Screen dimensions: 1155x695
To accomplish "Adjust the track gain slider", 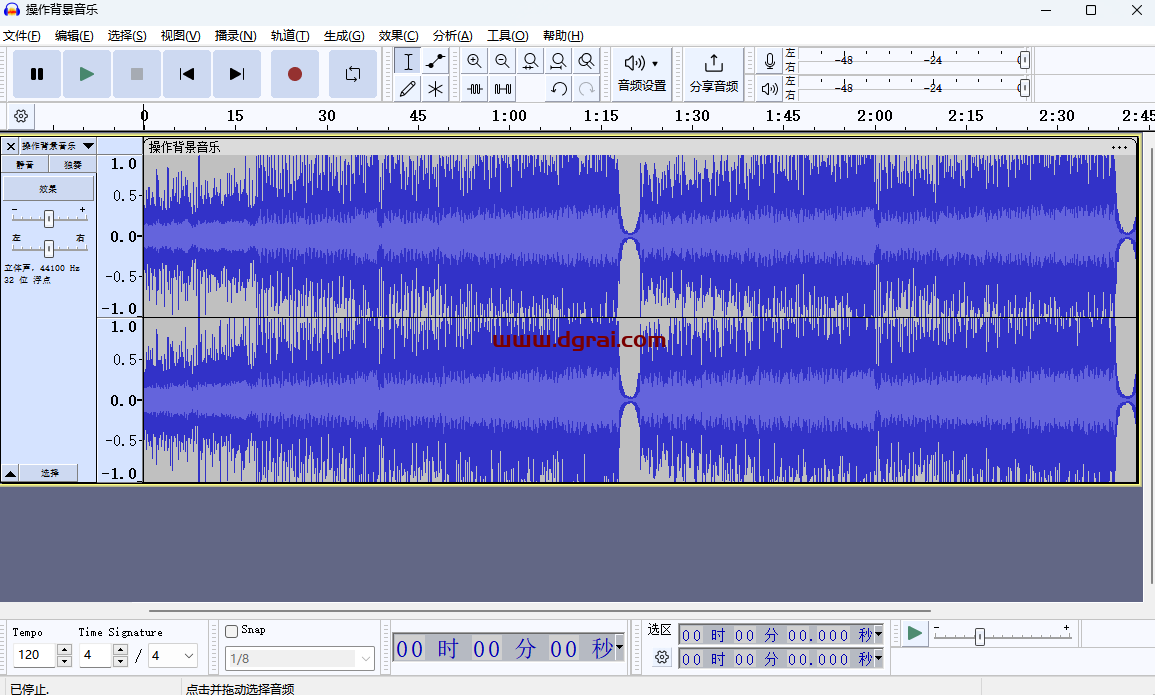I will point(49,218).
